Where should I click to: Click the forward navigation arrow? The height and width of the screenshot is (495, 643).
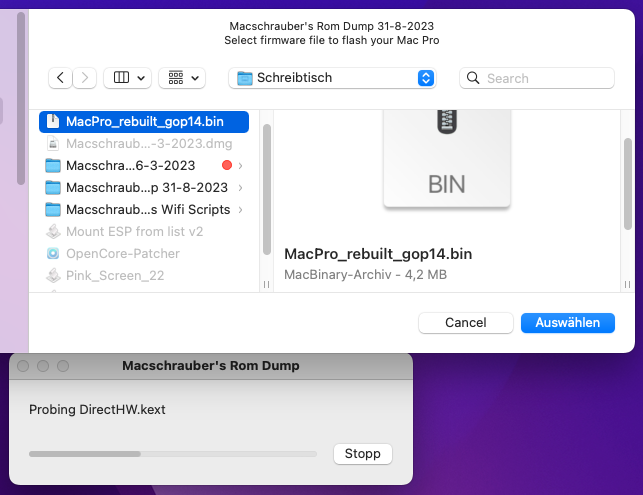coord(86,78)
